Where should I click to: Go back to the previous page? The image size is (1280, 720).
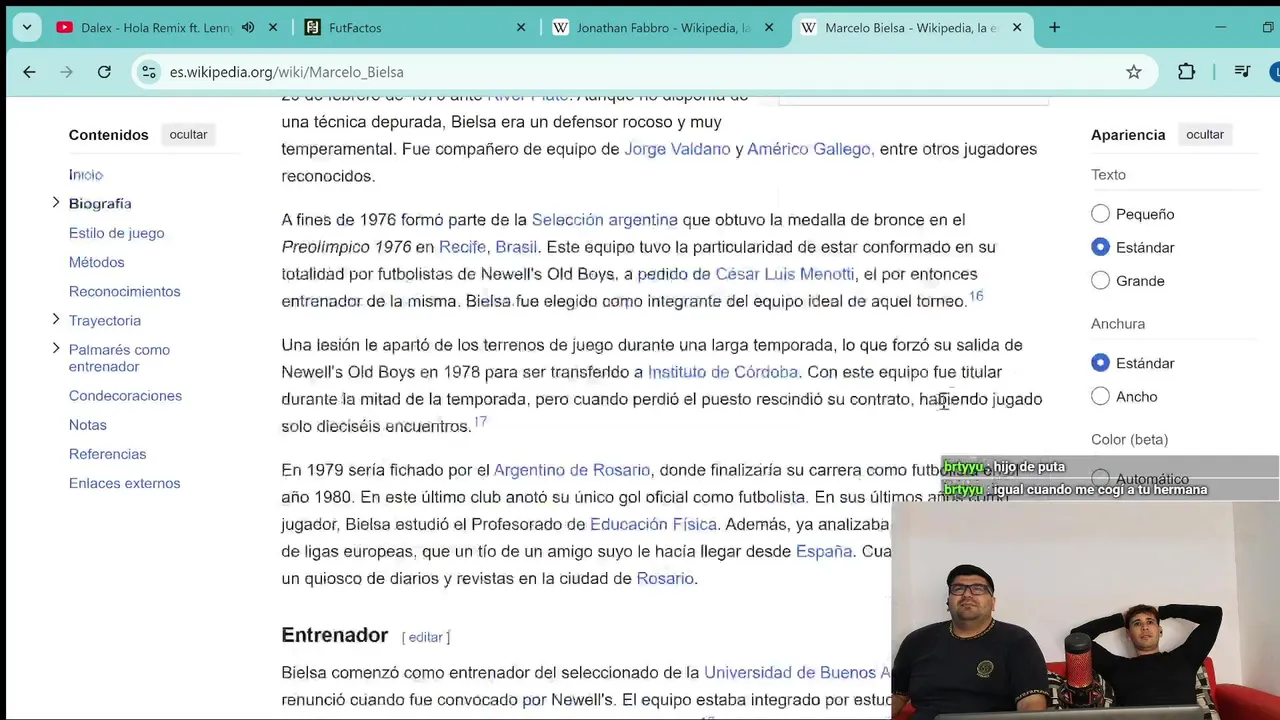[29, 72]
